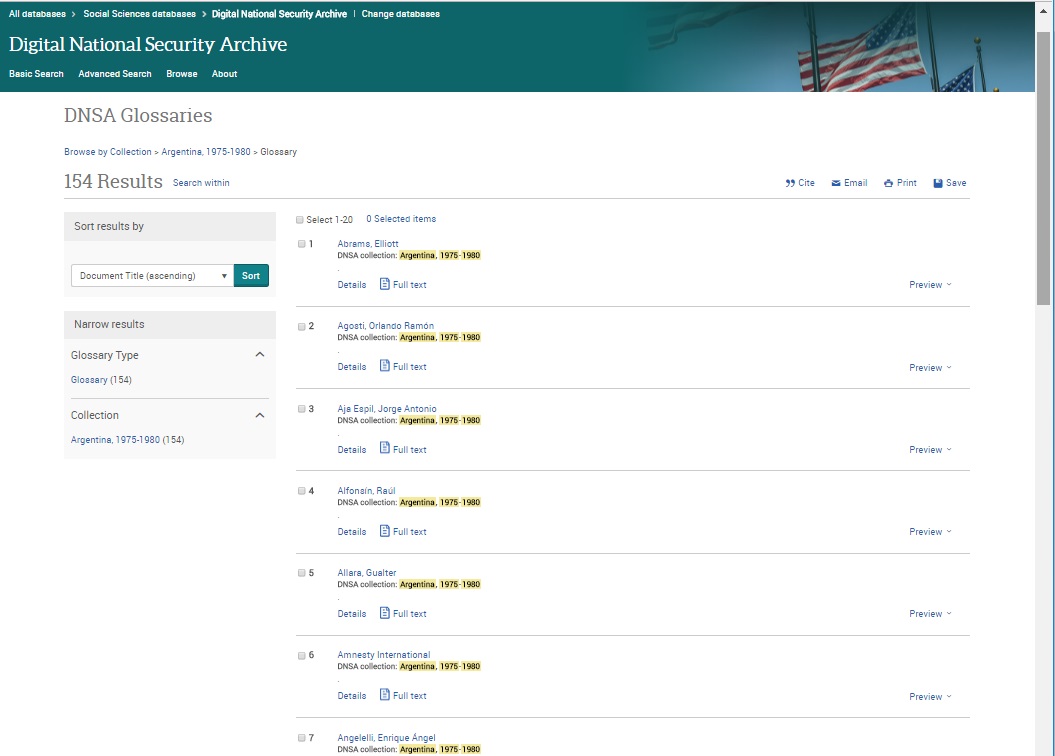Open the About menu item
This screenshot has width=1055, height=756.
(x=224, y=74)
